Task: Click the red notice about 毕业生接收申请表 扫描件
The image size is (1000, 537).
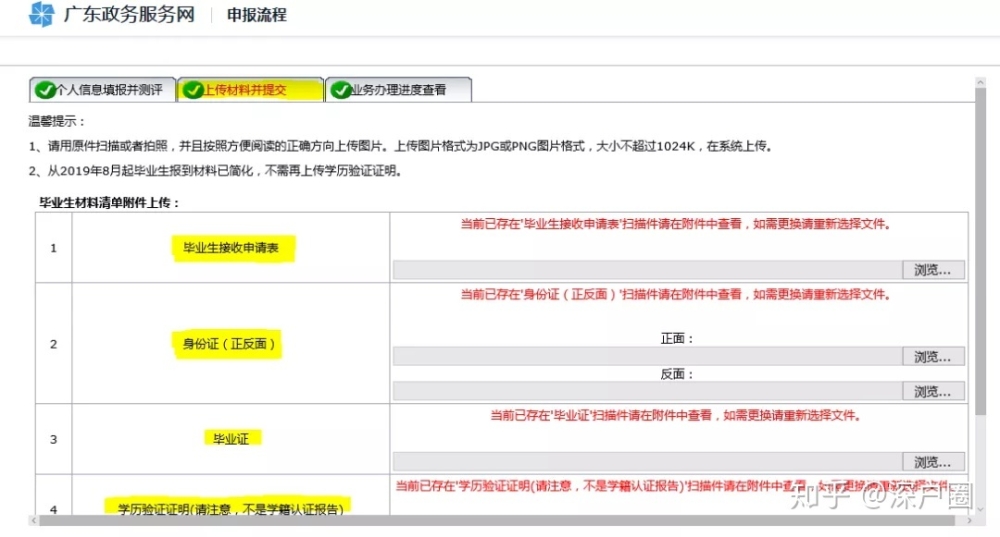Action: click(676, 224)
